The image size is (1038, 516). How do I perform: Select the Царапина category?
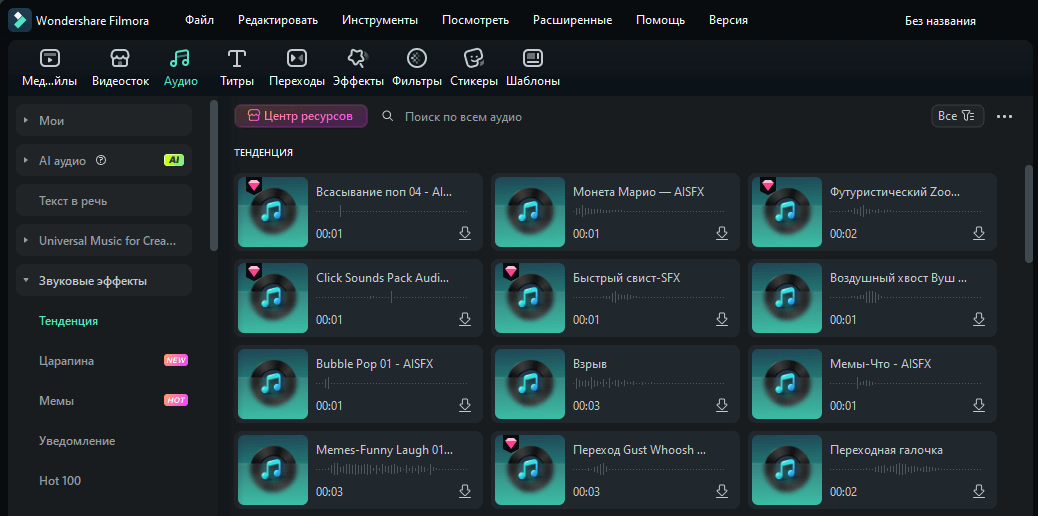pyautogui.click(x=66, y=360)
